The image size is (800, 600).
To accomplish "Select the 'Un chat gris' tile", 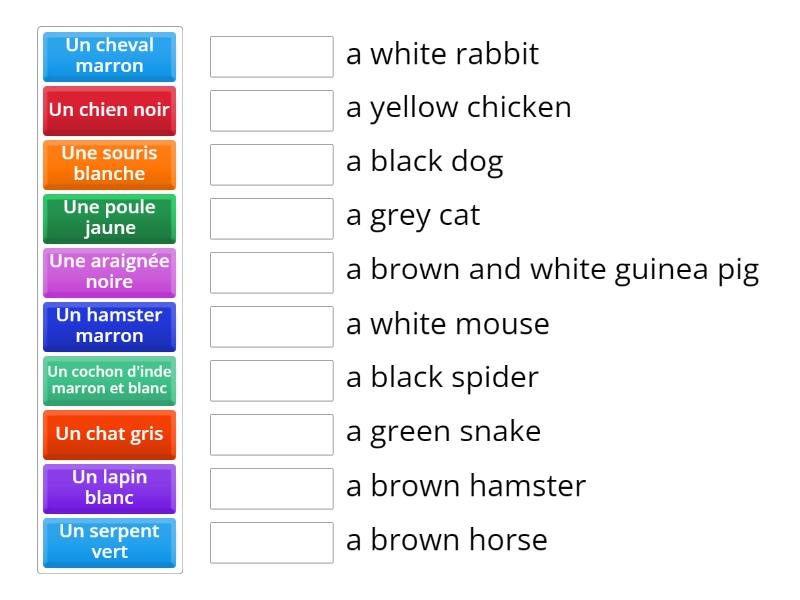I will pyautogui.click(x=109, y=435).
